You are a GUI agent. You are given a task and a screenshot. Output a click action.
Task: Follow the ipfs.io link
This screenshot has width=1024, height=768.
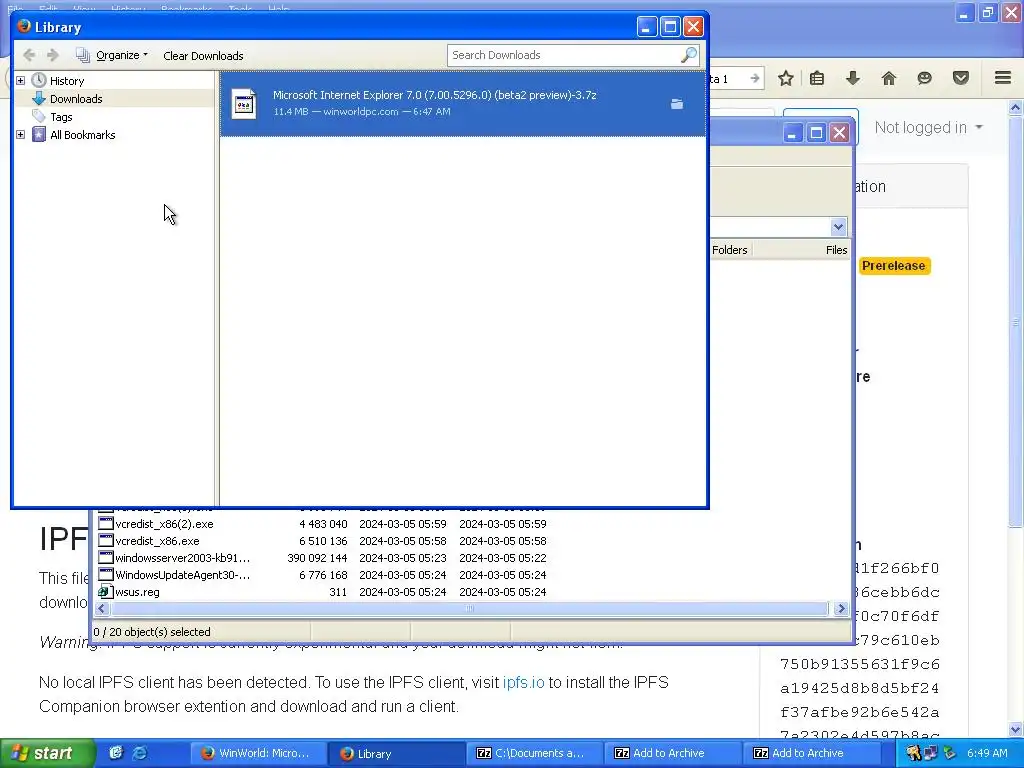point(523,682)
